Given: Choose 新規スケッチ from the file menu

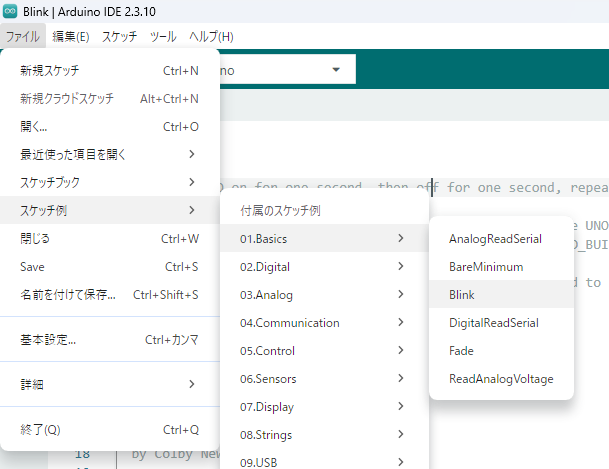Looking at the screenshot, I should [110, 71].
